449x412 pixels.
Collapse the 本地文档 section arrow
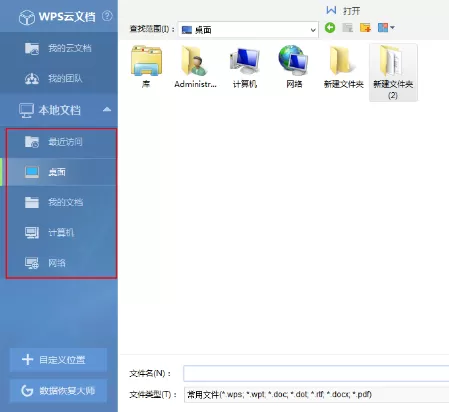coord(107,109)
